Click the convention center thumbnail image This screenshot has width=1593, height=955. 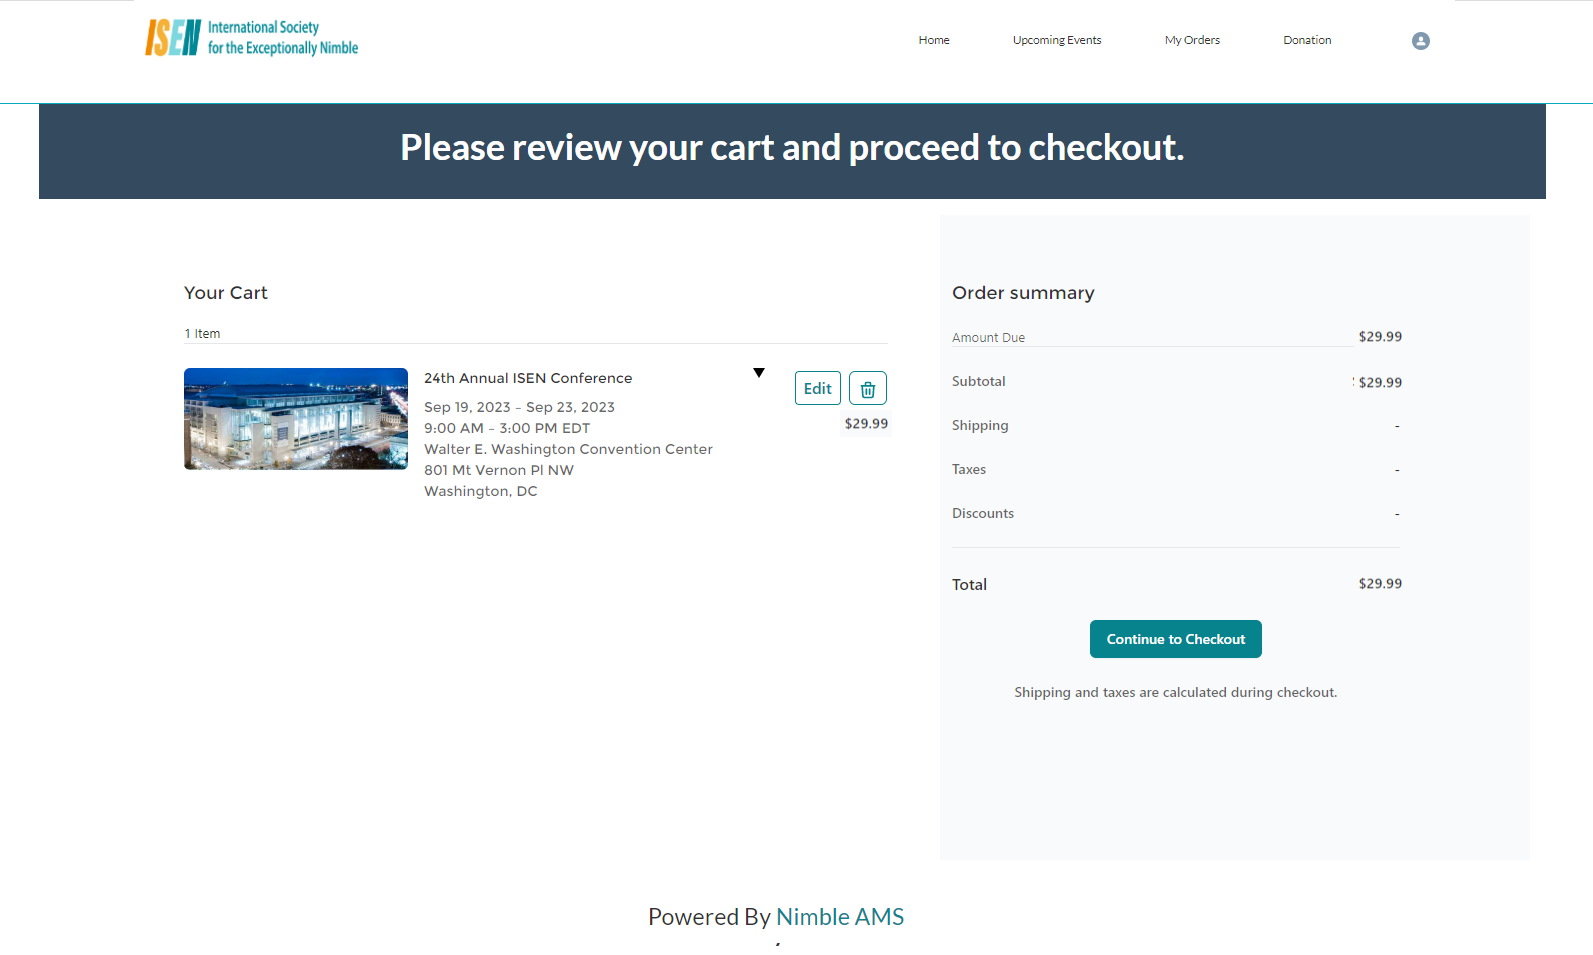coord(296,419)
